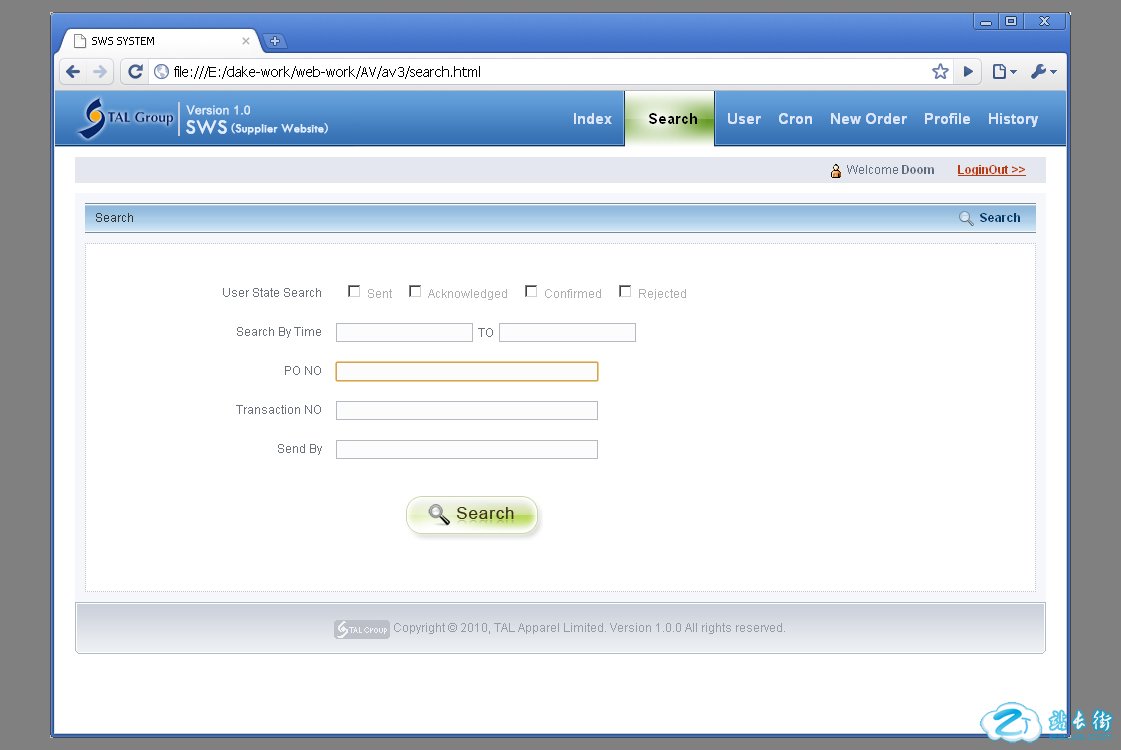Viewport: 1121px width, 750px height.
Task: Go to the Index navigation tab
Action: (x=592, y=119)
